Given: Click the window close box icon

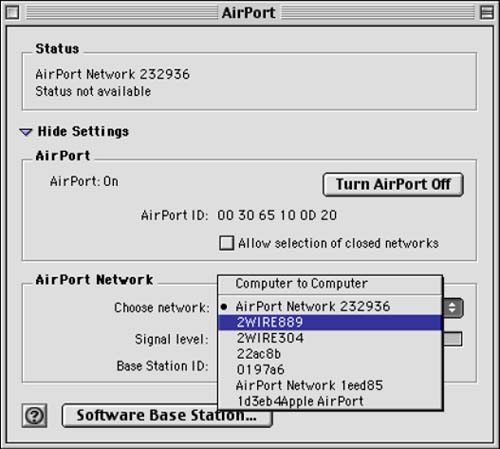Looking at the screenshot, I should coord(12,13).
